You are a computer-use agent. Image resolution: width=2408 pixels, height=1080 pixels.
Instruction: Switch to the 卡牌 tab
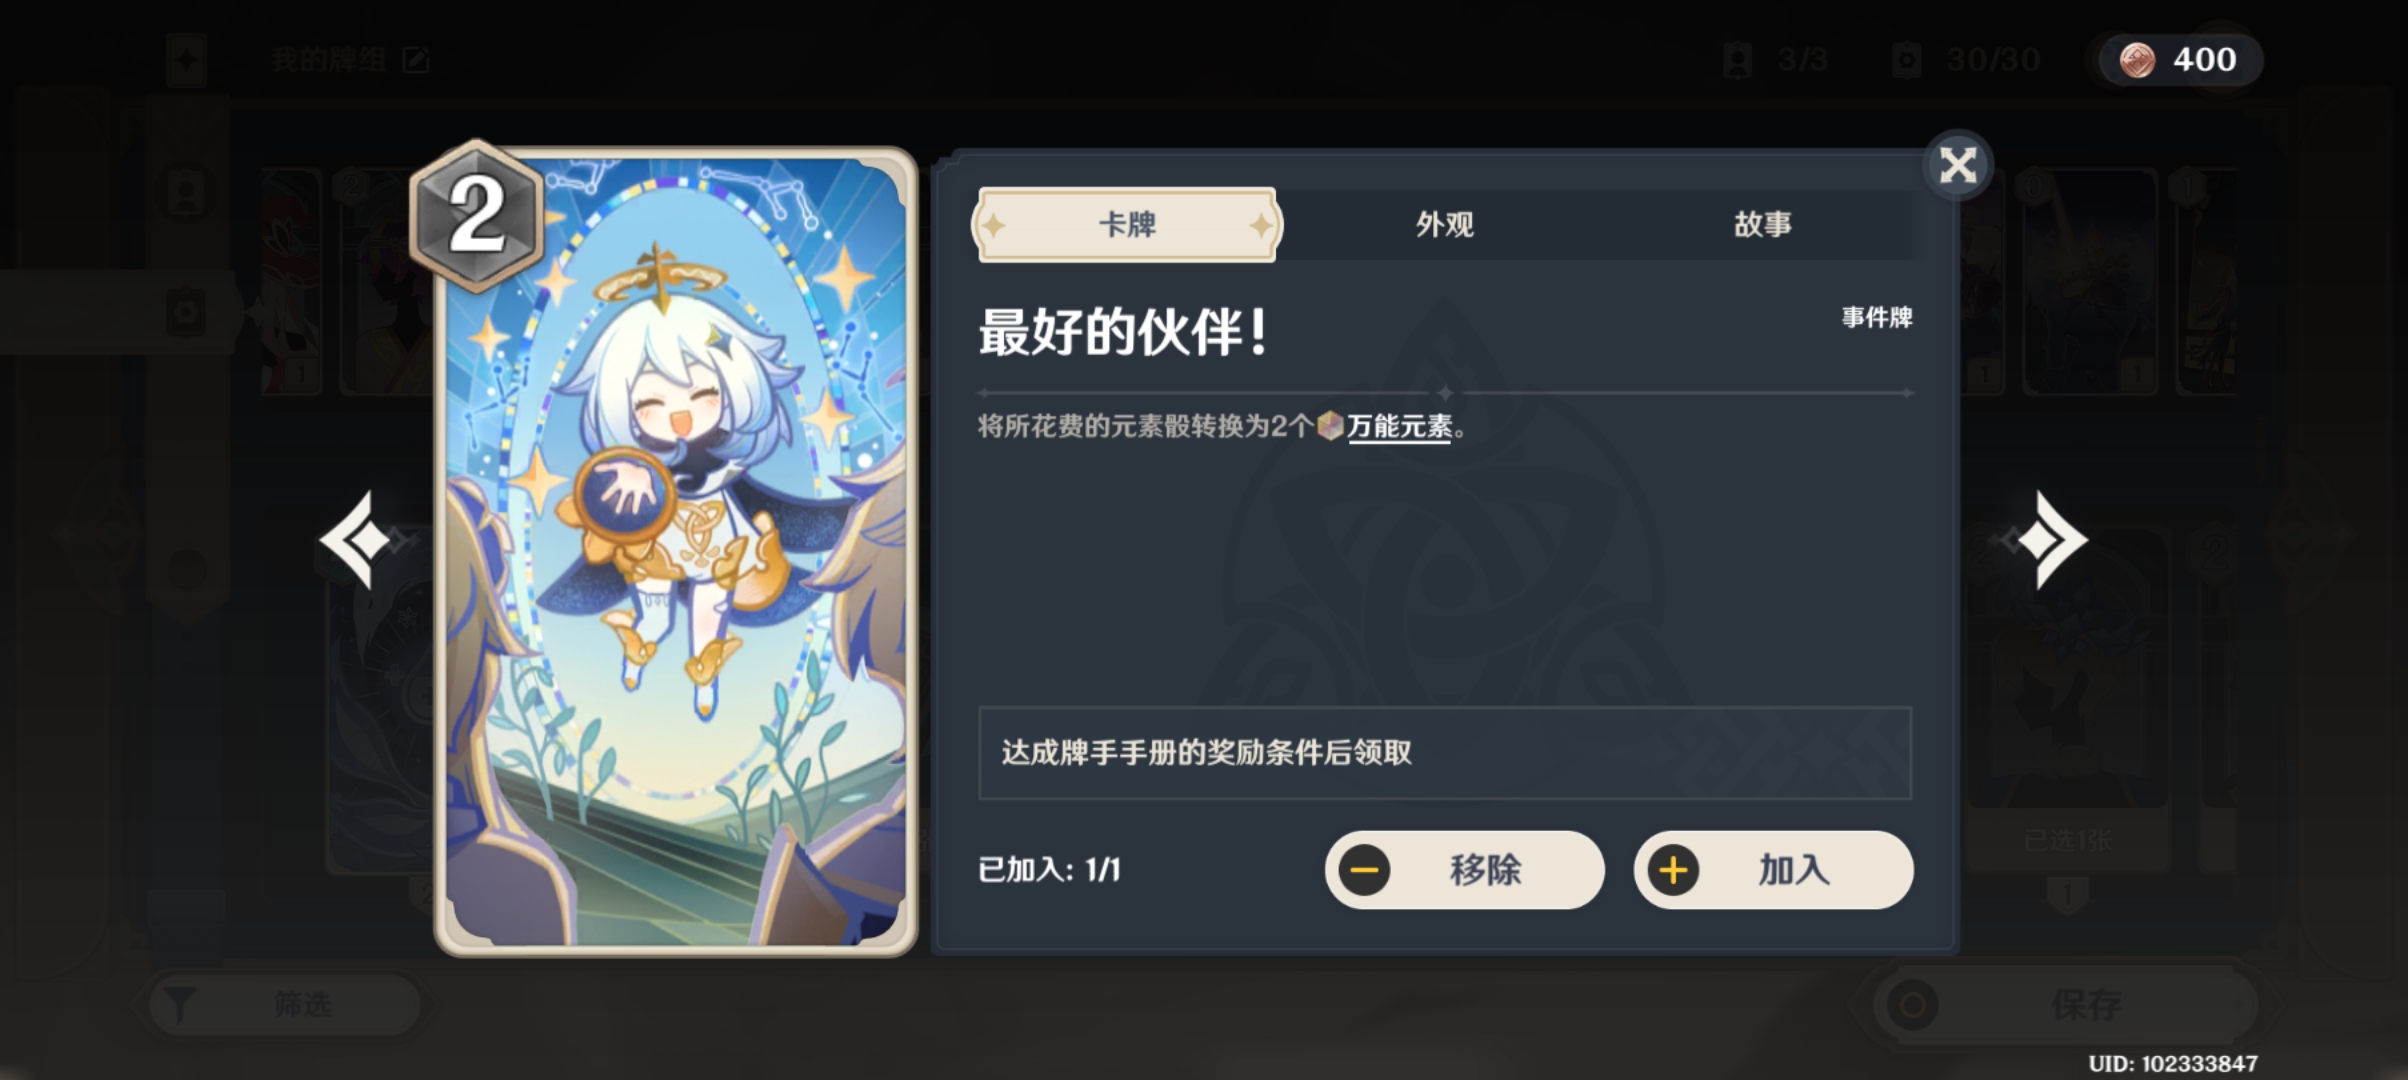tap(1127, 225)
